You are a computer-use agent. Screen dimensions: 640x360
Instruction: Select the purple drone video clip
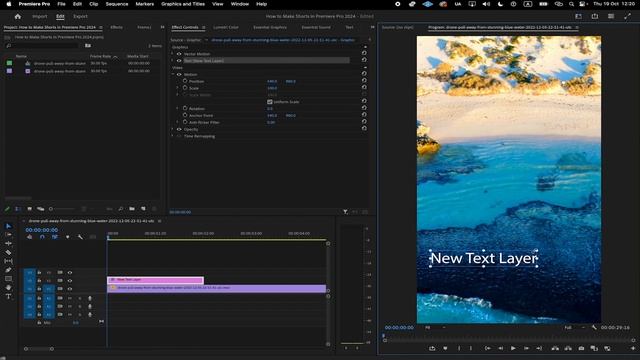coord(216,288)
